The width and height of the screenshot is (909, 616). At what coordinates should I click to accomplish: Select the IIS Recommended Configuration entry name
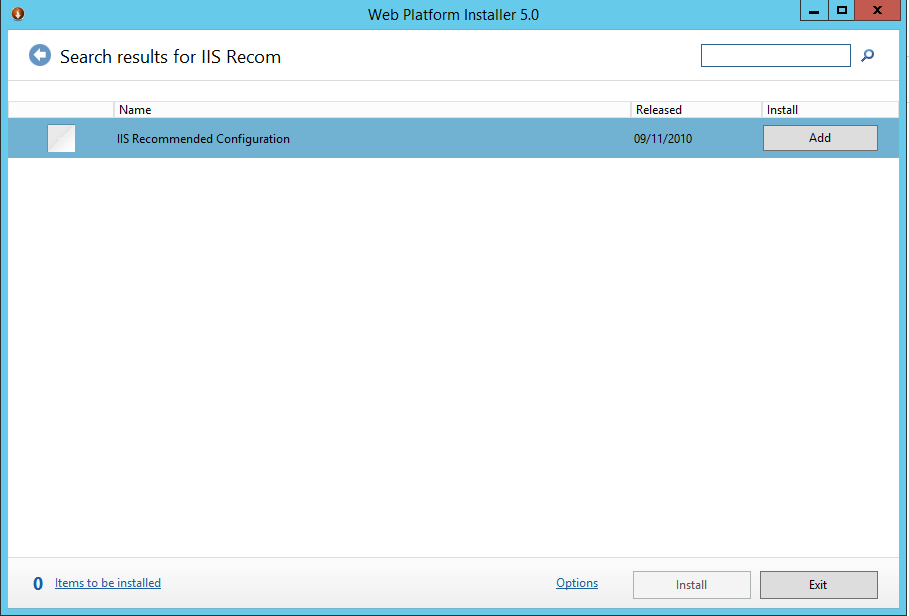click(203, 139)
